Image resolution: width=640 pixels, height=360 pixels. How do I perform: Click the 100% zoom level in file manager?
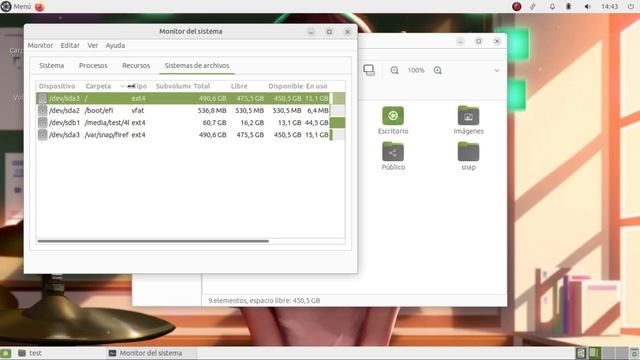[416, 70]
